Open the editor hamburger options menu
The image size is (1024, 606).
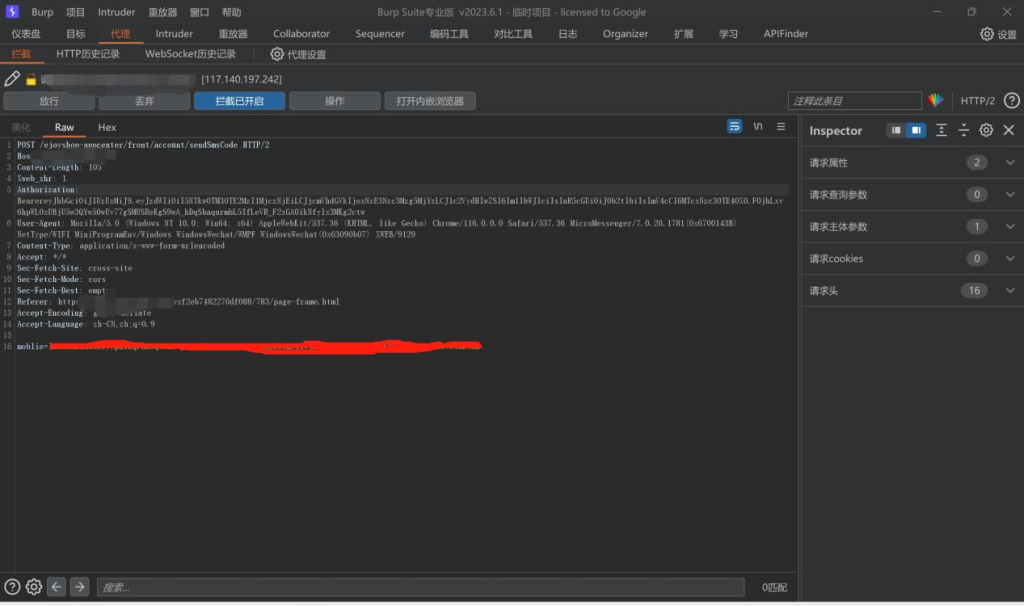781,127
